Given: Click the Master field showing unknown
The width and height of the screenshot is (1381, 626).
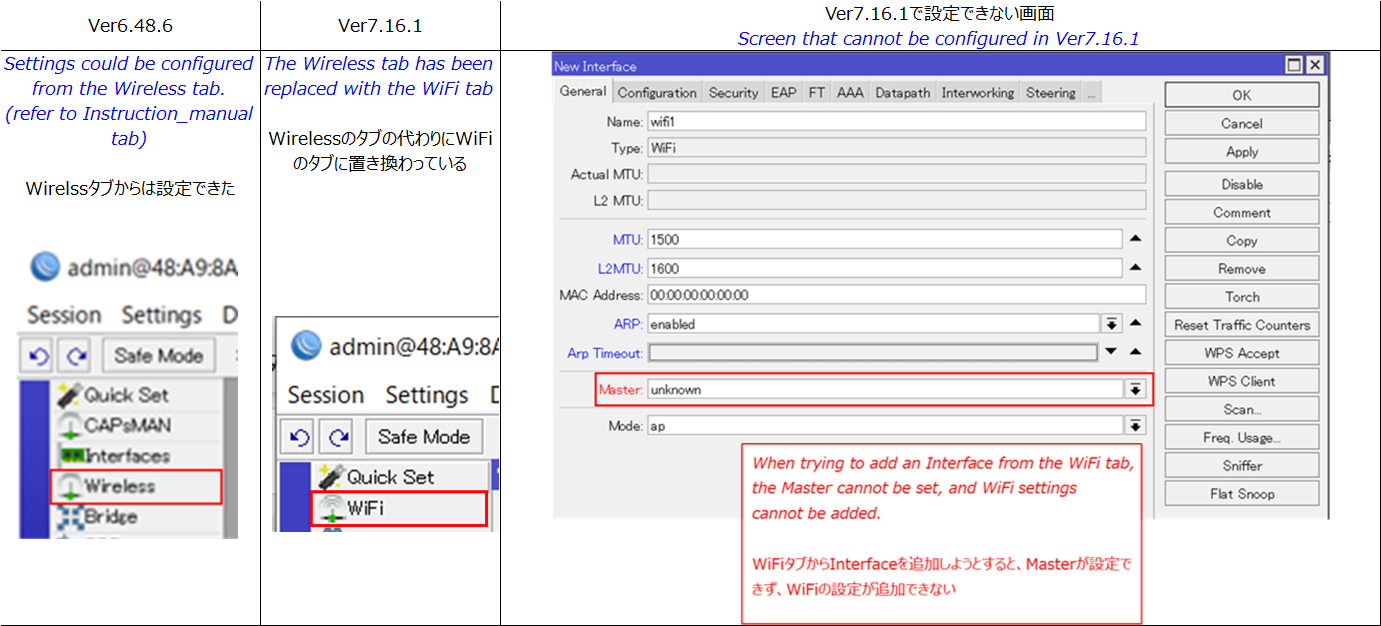Looking at the screenshot, I should 885,390.
